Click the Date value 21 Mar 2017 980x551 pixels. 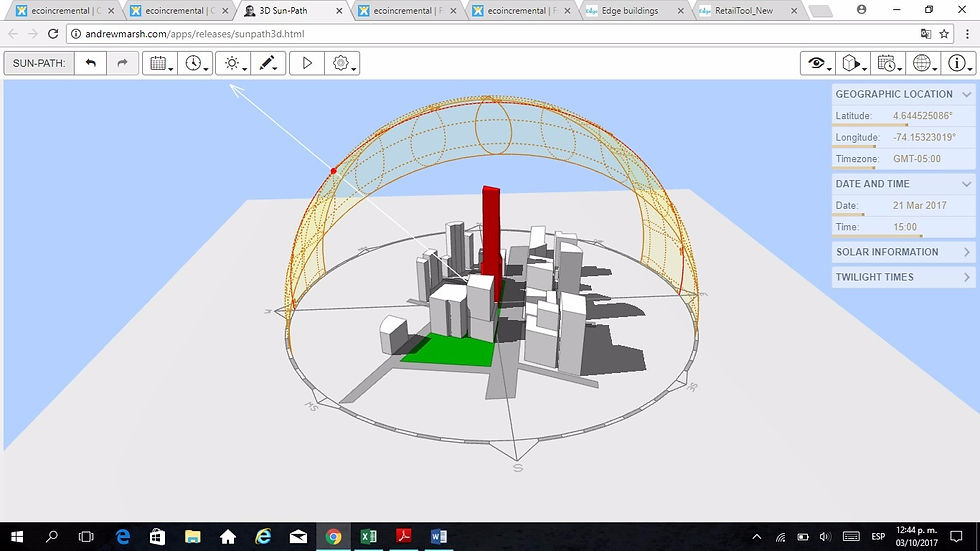tap(919, 206)
